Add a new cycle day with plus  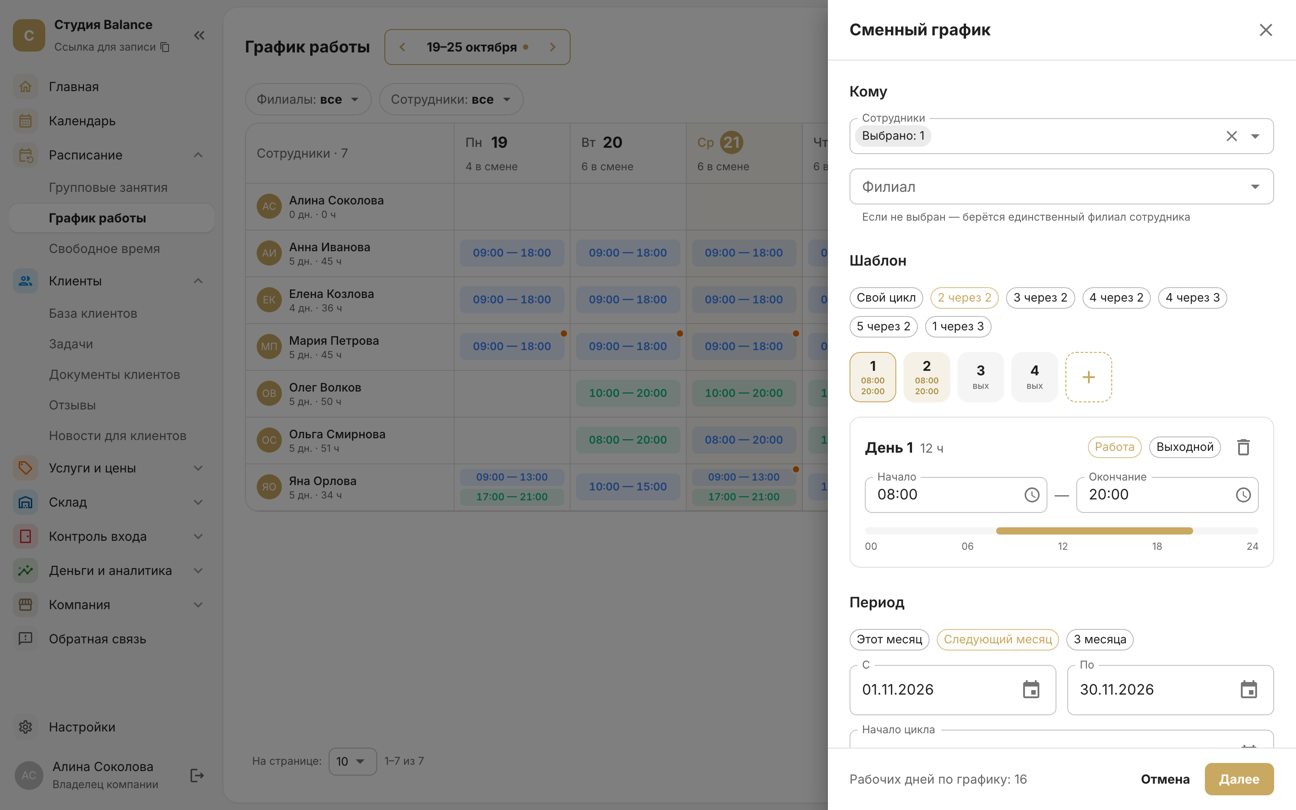tap(1088, 377)
